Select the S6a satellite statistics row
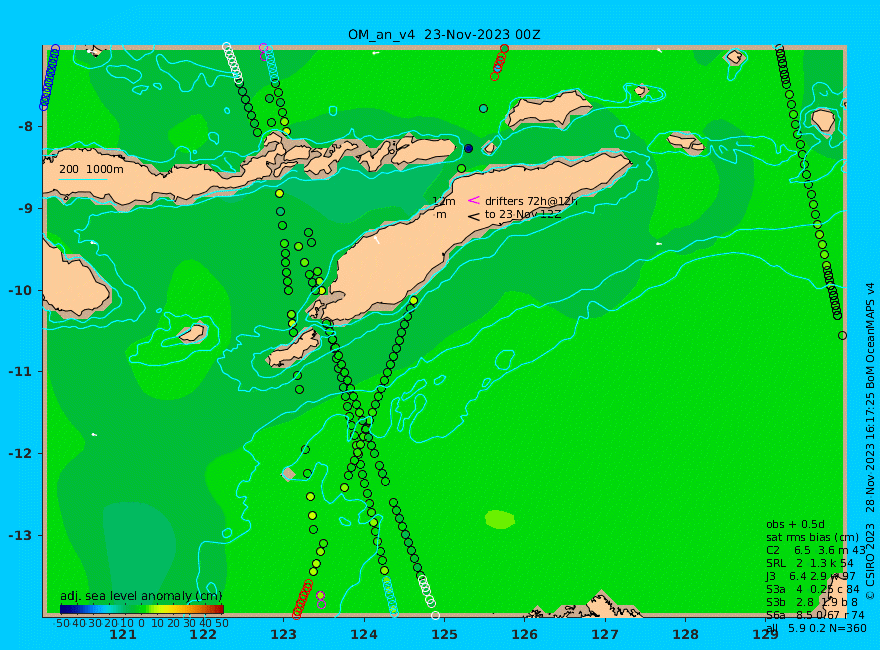 815,615
